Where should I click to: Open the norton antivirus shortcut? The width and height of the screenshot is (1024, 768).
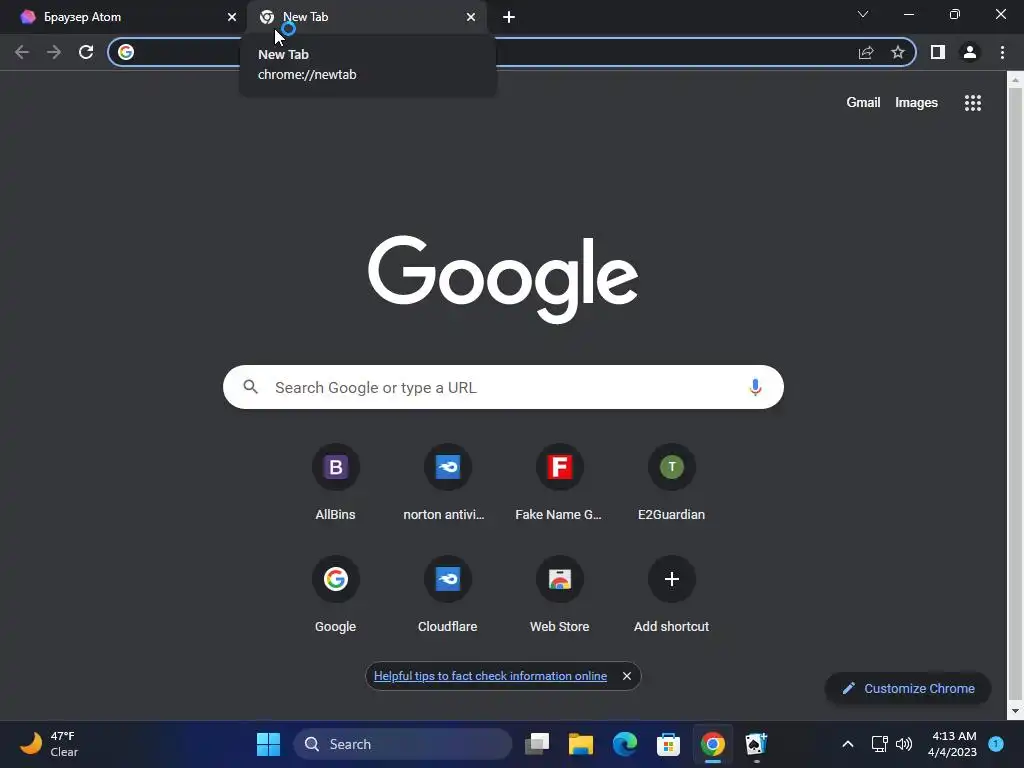(447, 483)
